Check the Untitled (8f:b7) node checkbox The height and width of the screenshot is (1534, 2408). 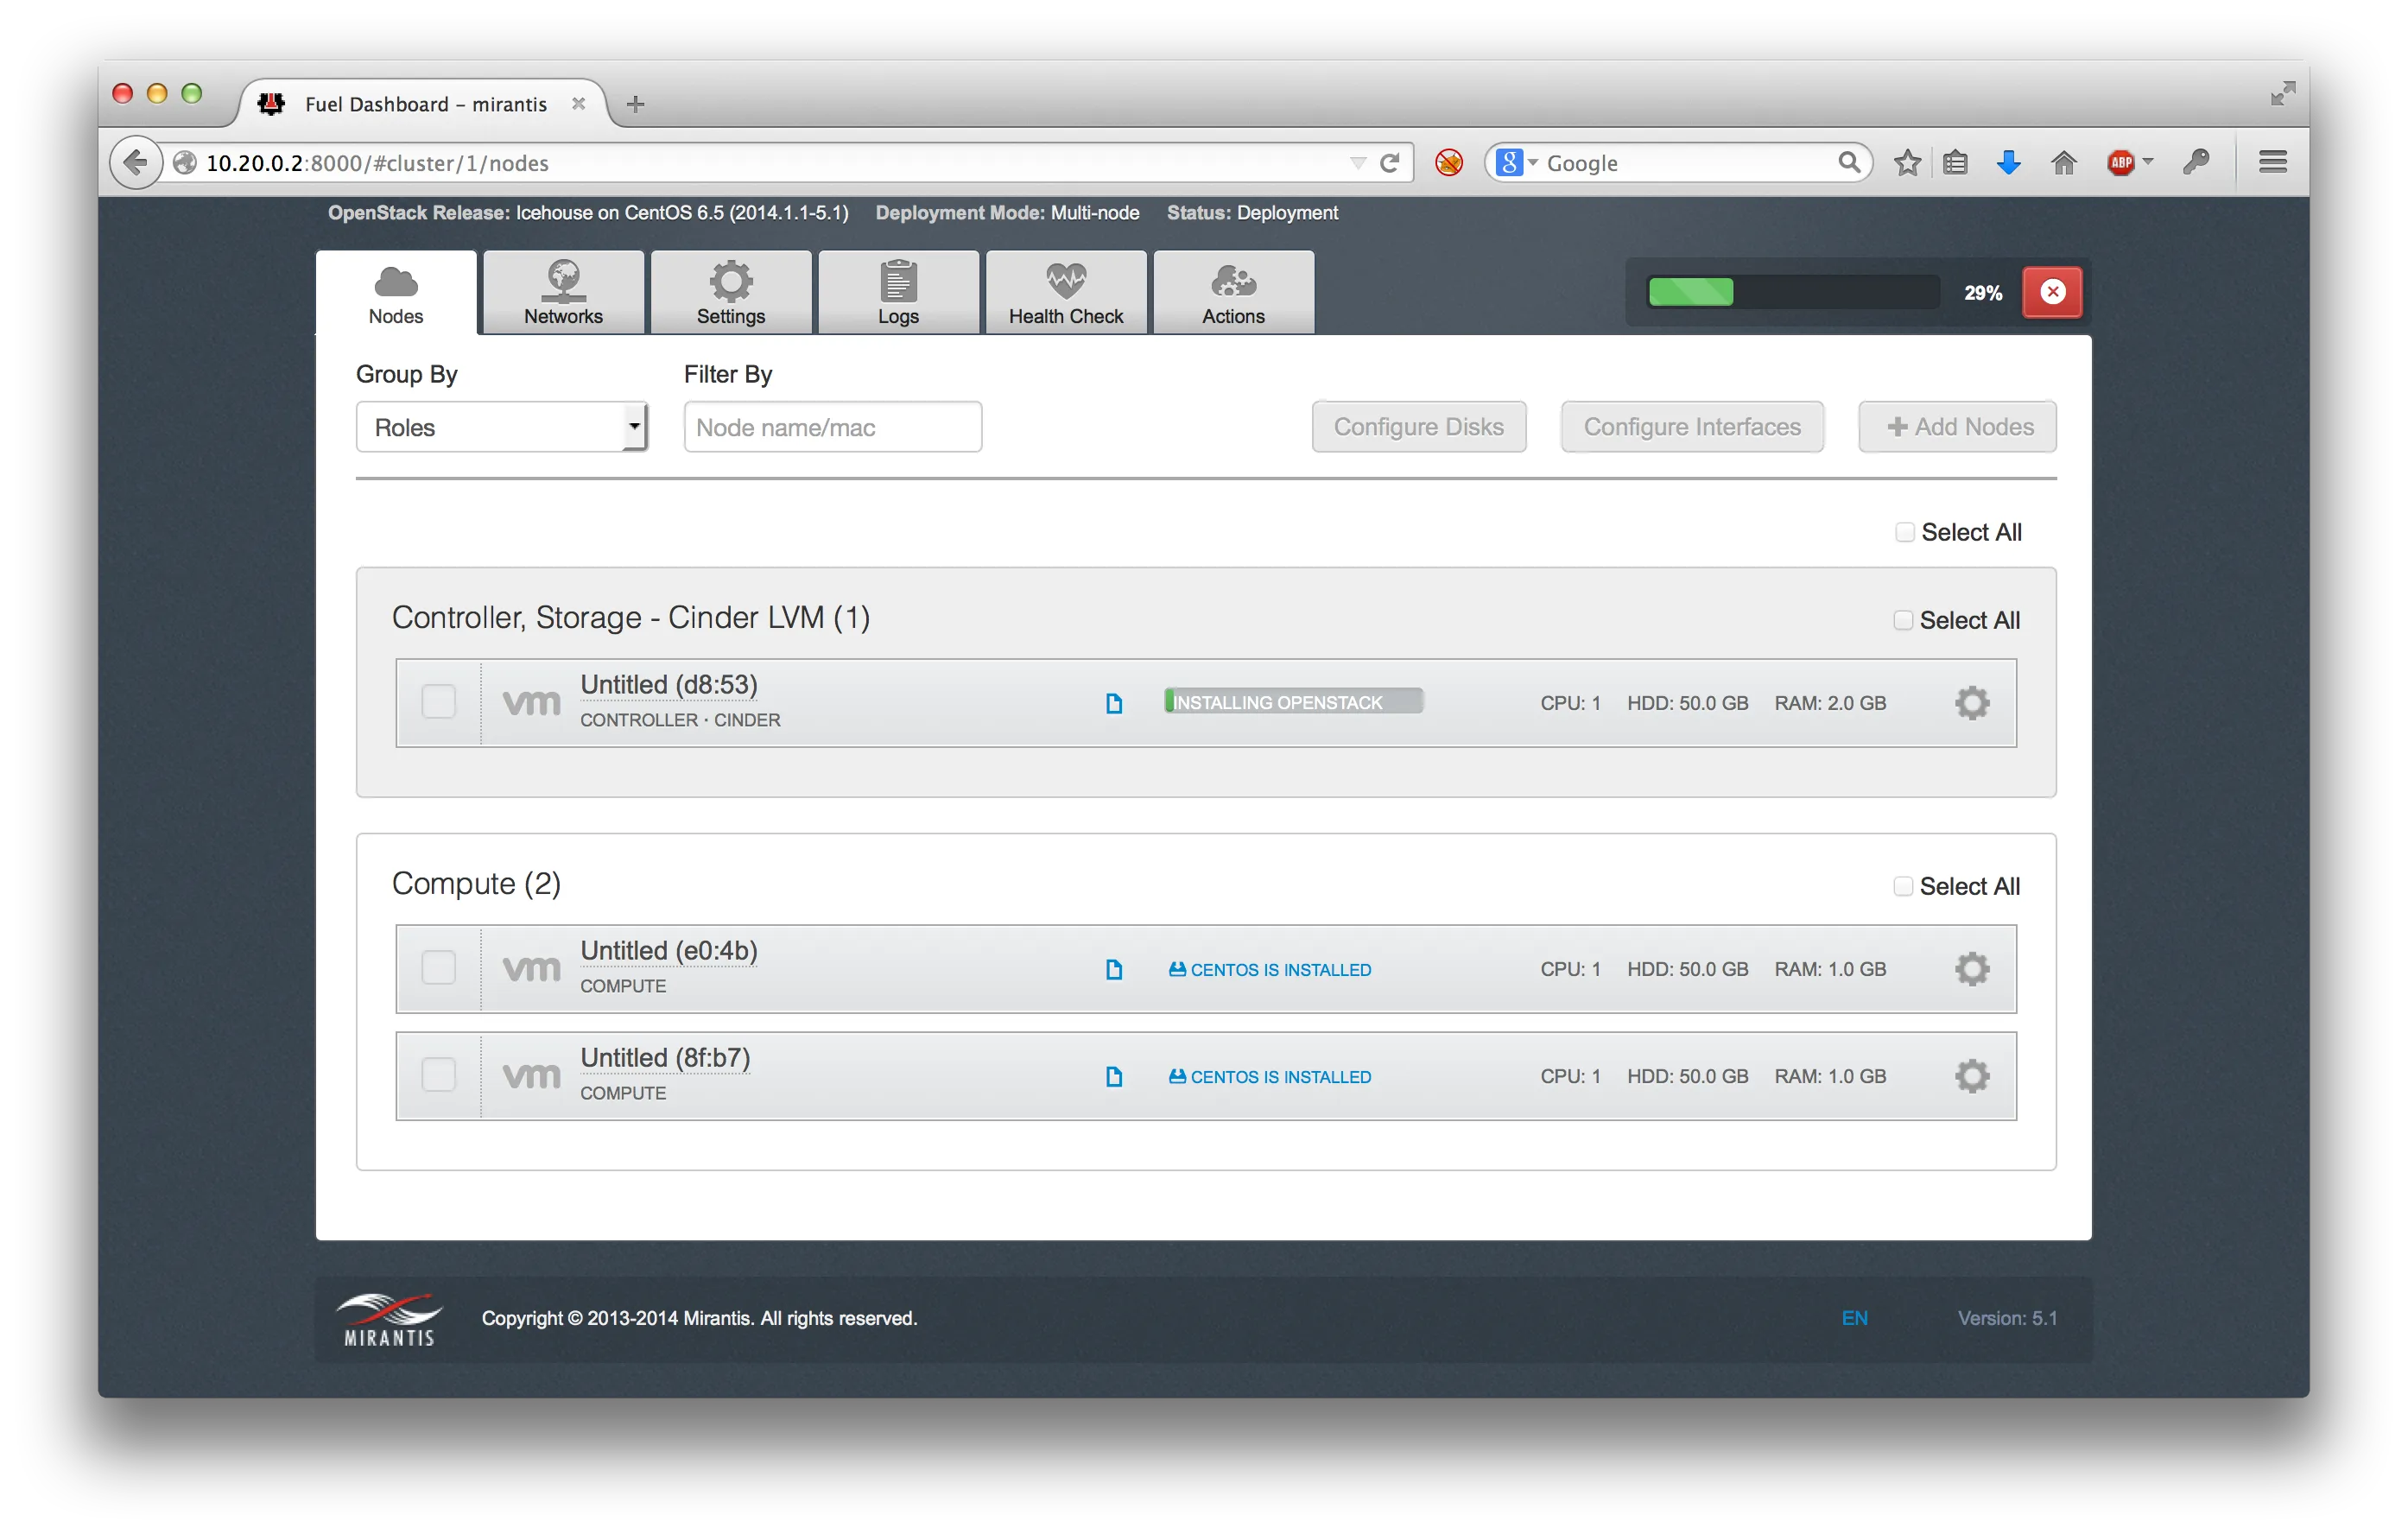point(438,1075)
